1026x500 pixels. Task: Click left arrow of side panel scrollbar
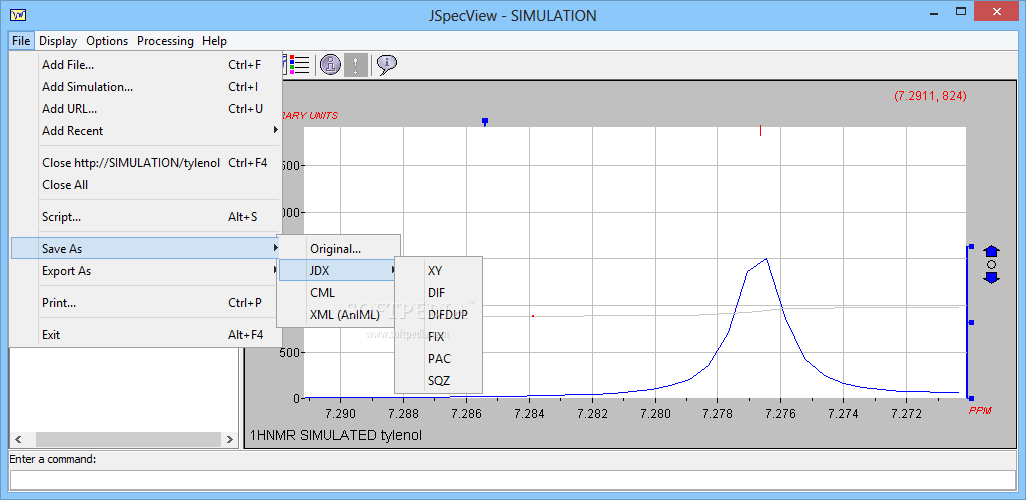(18, 439)
